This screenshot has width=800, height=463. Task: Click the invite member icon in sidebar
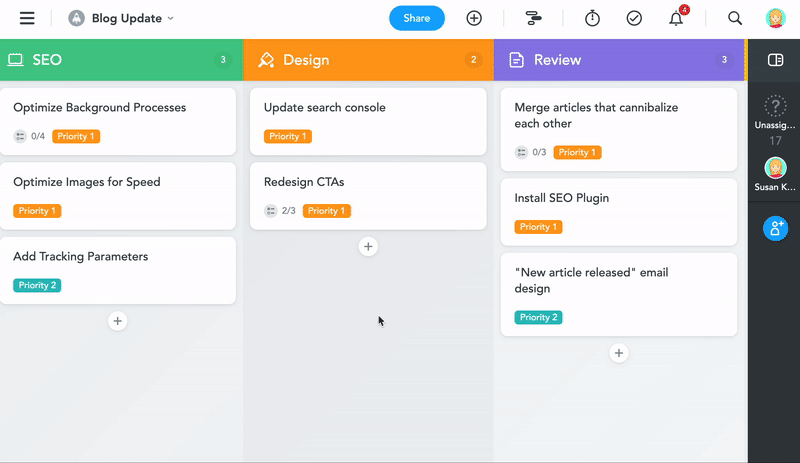(775, 228)
